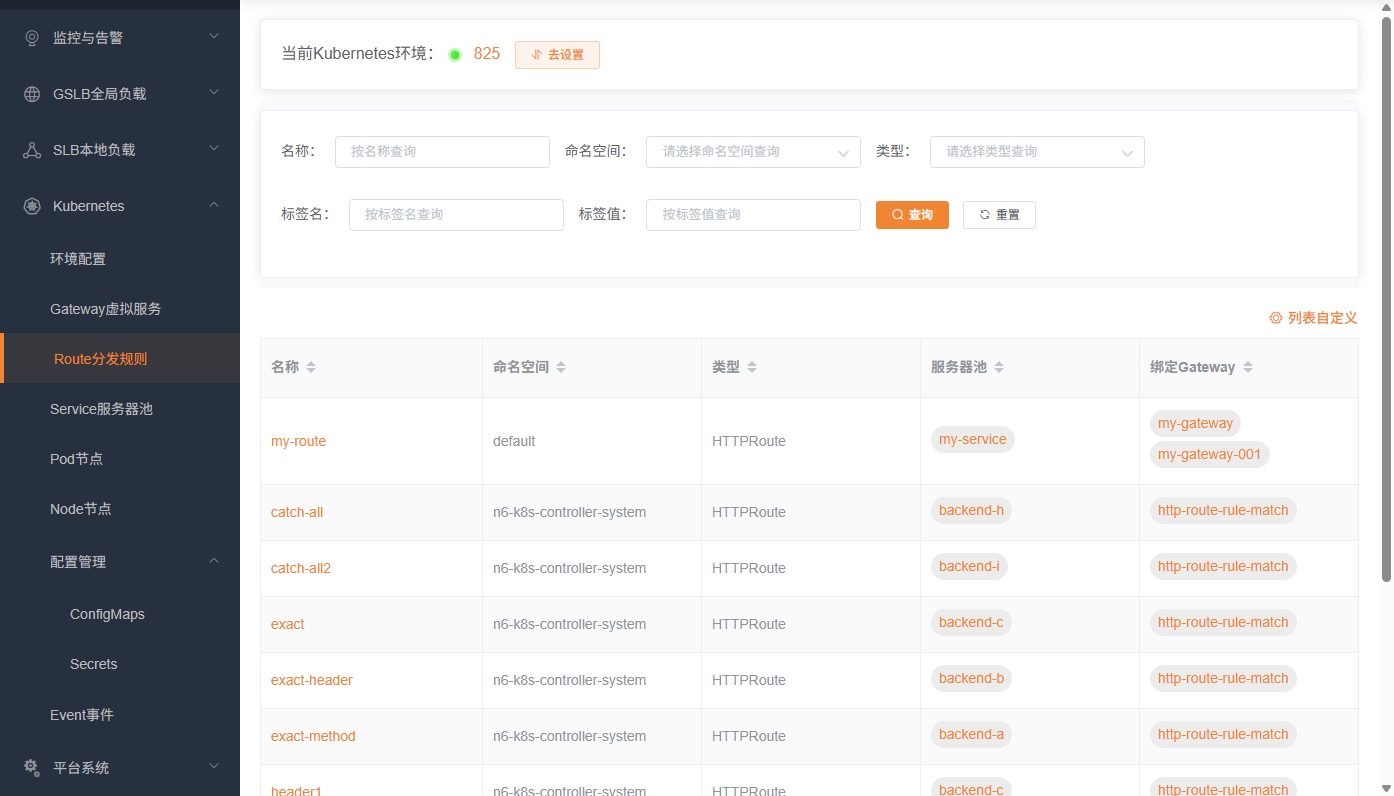Open the namespace filter dropdown
This screenshot has width=1394, height=796.
[753, 152]
